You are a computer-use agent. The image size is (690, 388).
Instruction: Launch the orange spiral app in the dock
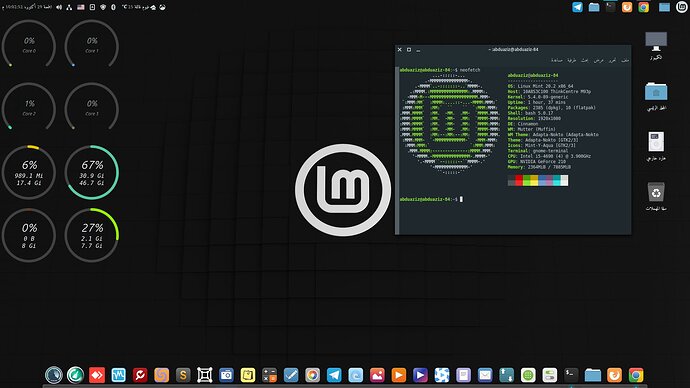click(161, 375)
